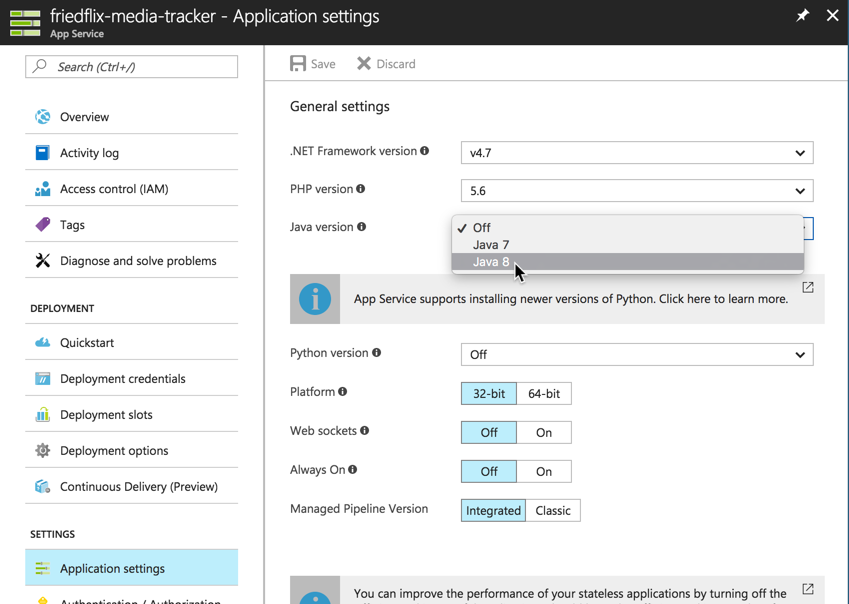The image size is (849, 604).
Task: Switch Managed Pipeline Version to Classic
Action: click(553, 511)
